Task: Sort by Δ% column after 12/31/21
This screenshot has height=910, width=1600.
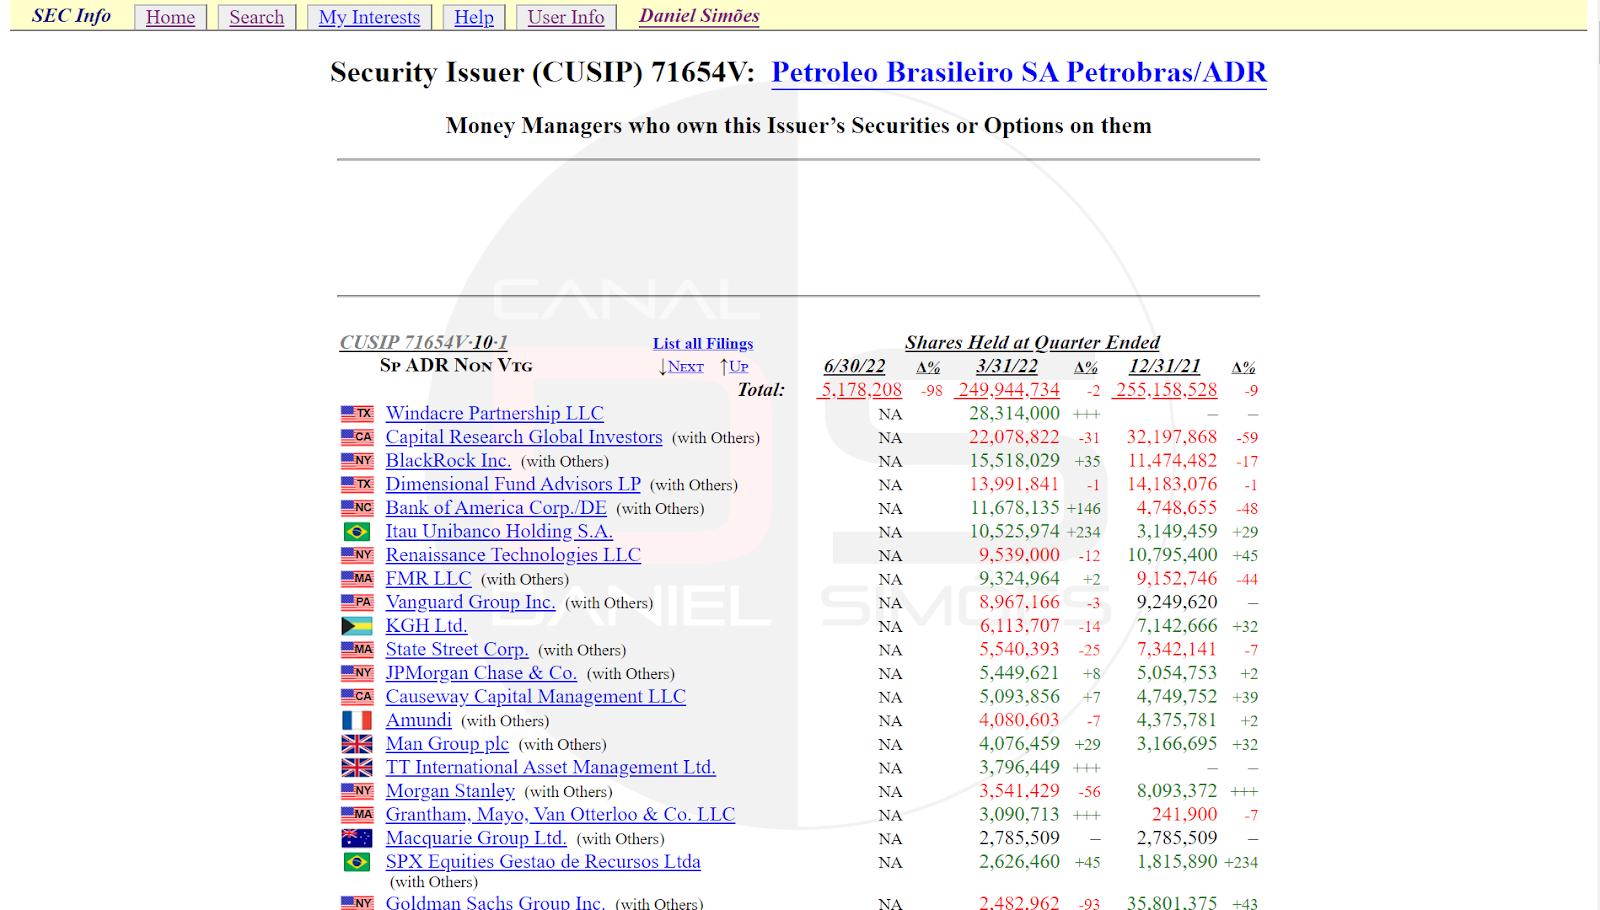Action: pos(1243,367)
